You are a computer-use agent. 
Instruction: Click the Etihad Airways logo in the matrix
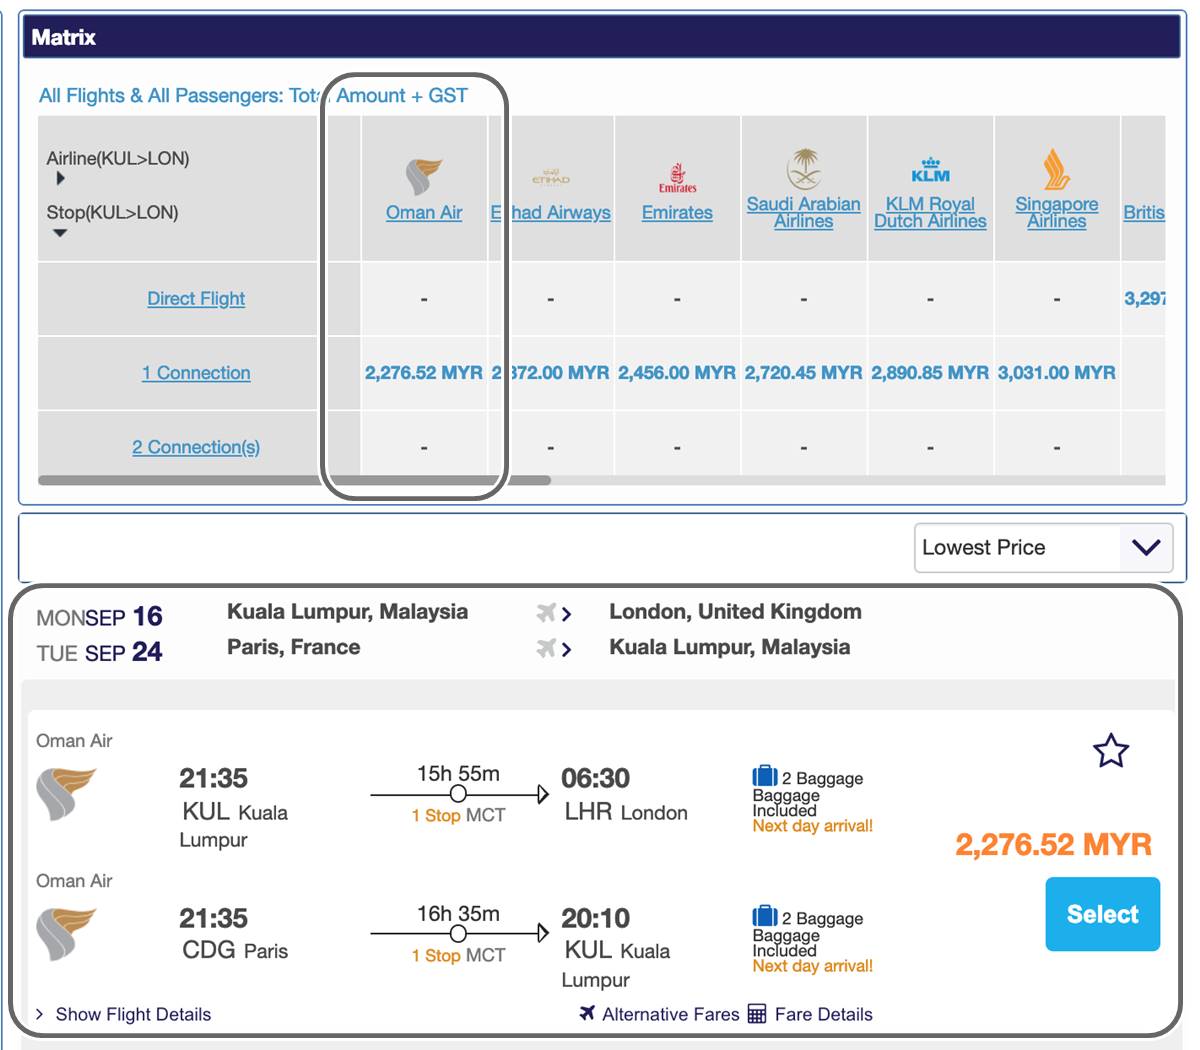(551, 180)
